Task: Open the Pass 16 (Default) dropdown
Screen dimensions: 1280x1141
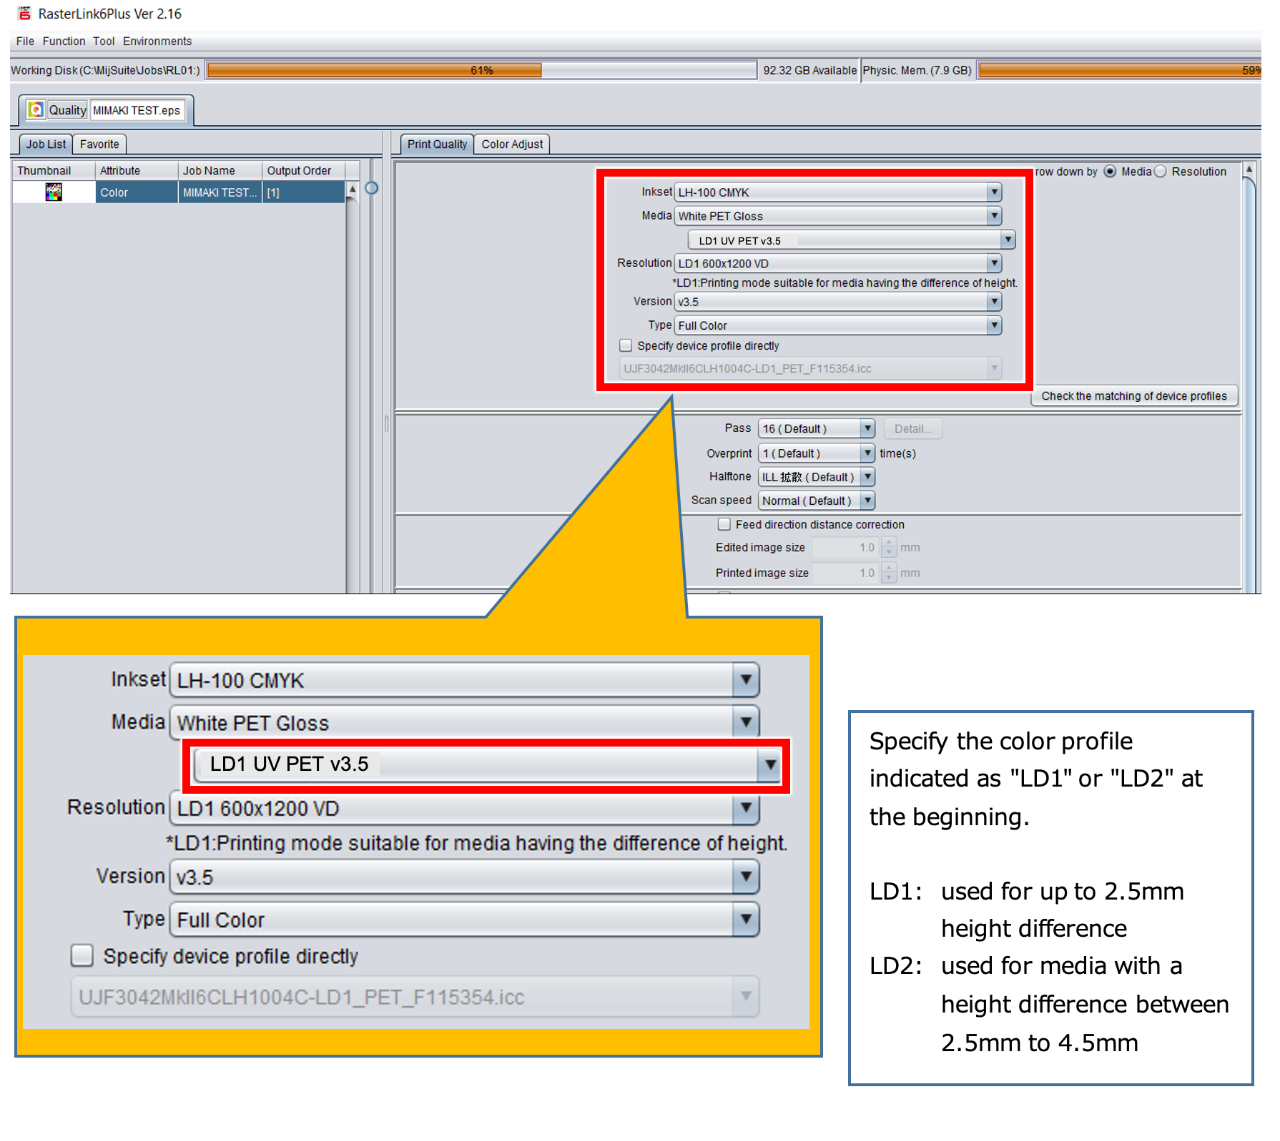Action: 816,428
